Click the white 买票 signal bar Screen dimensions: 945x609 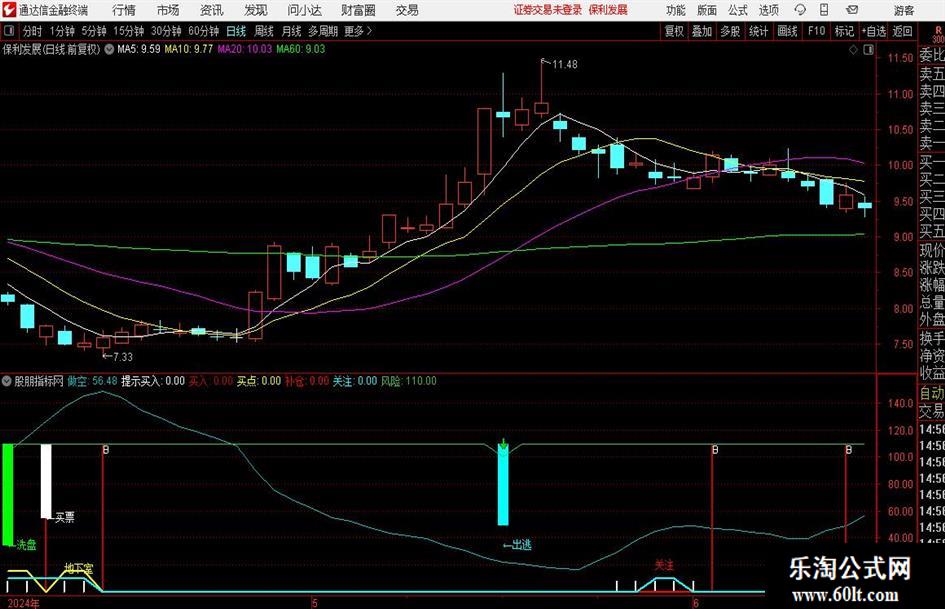tap(46, 481)
